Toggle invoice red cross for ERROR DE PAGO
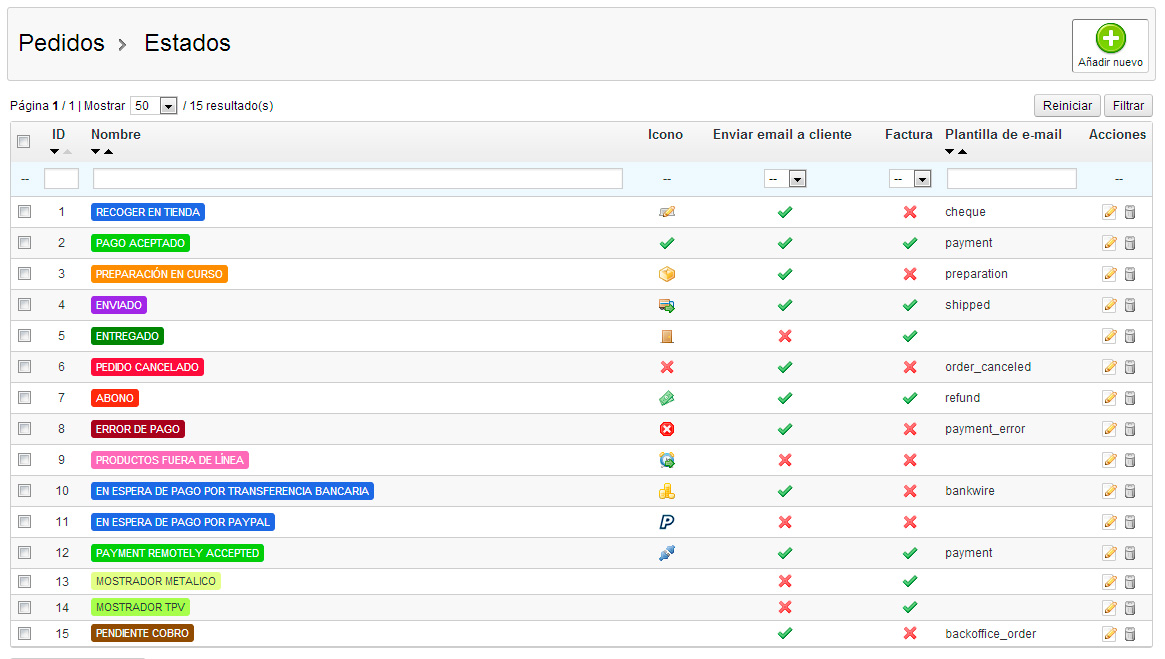The width and height of the screenshot is (1165, 659). 910,429
